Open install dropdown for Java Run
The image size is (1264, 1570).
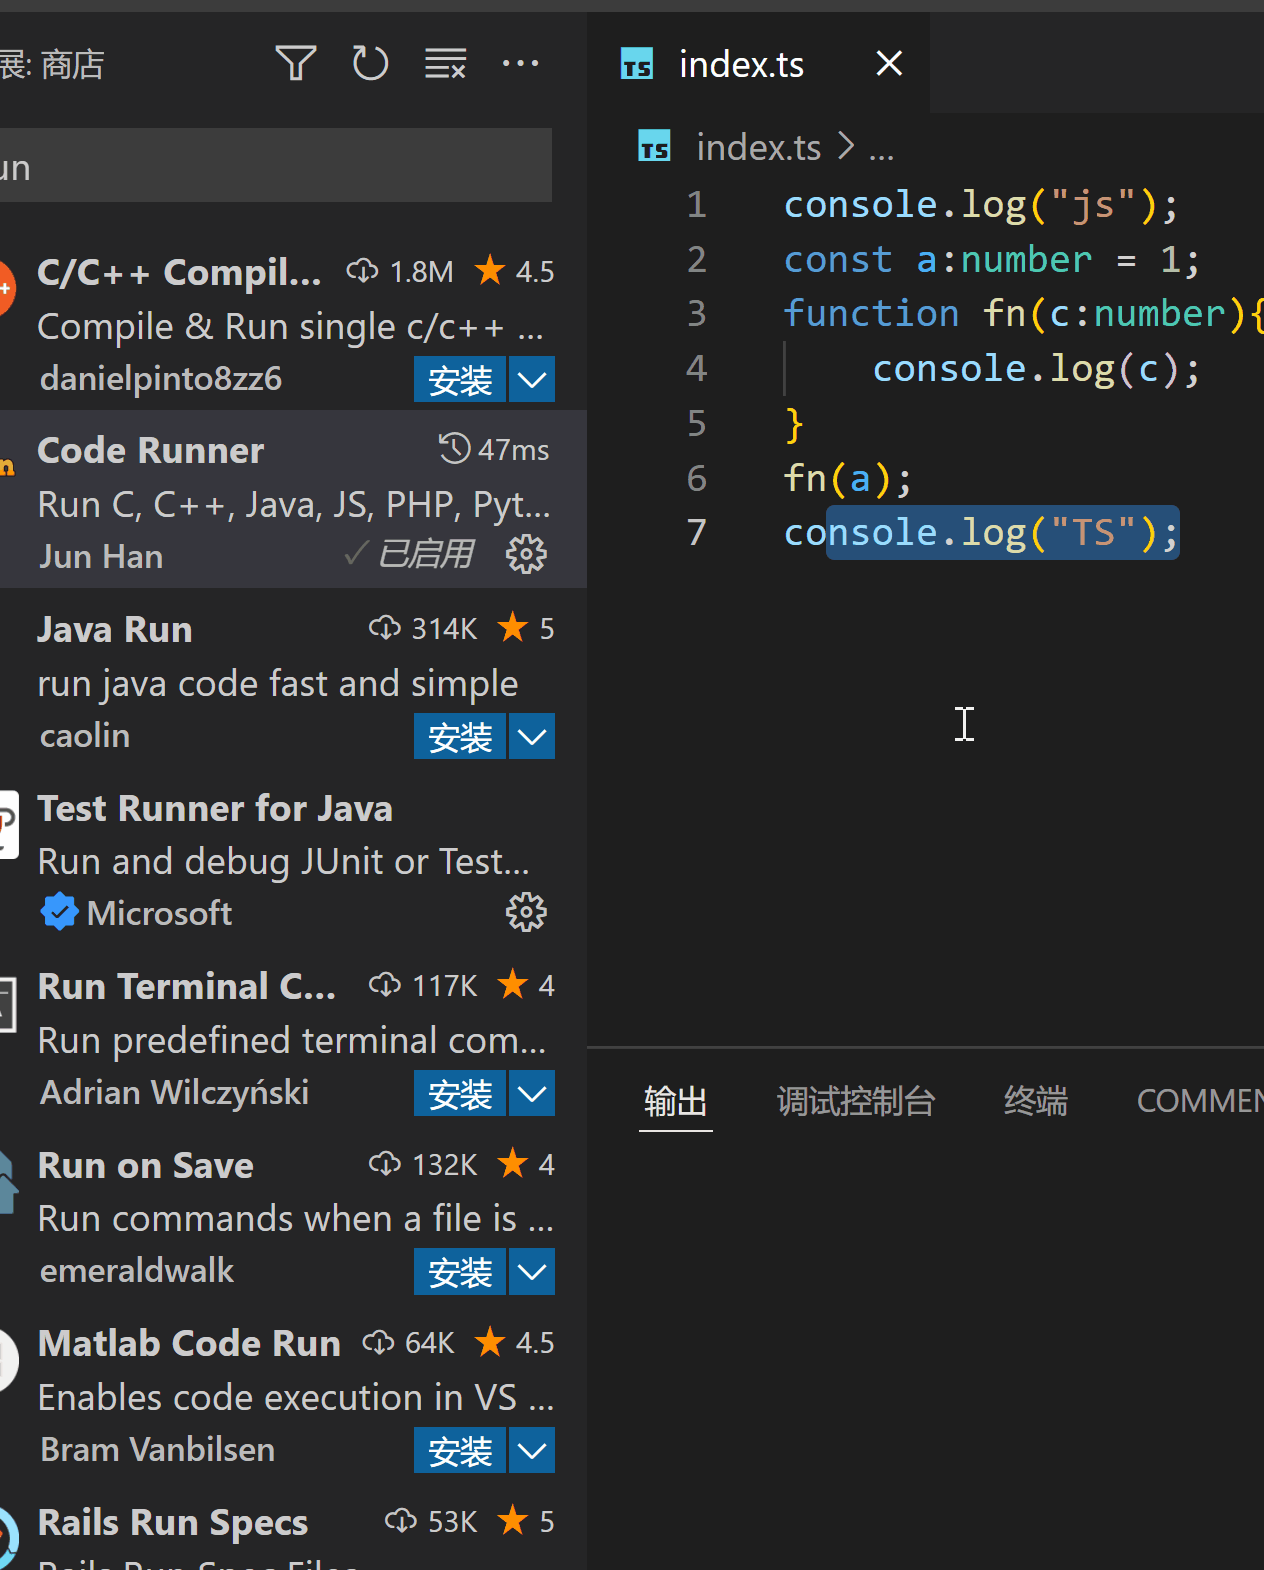coord(532,737)
